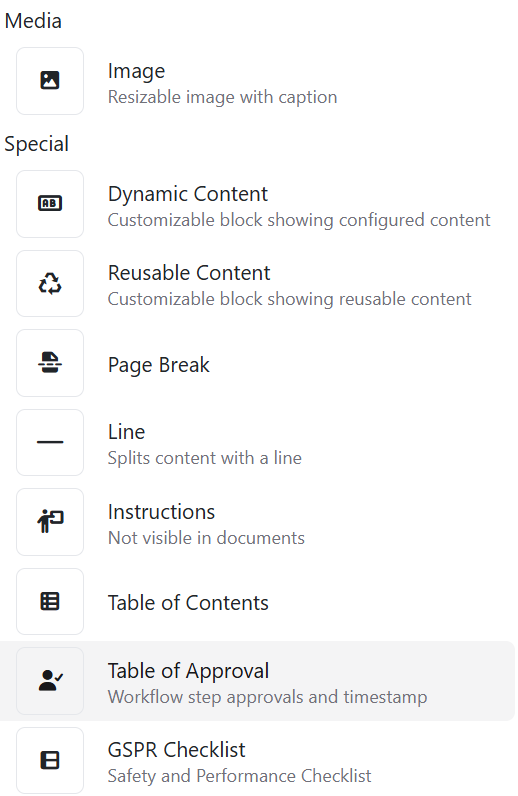The image size is (518, 796).
Task: Click the Table of Approval user-check icon
Action: 50,681
